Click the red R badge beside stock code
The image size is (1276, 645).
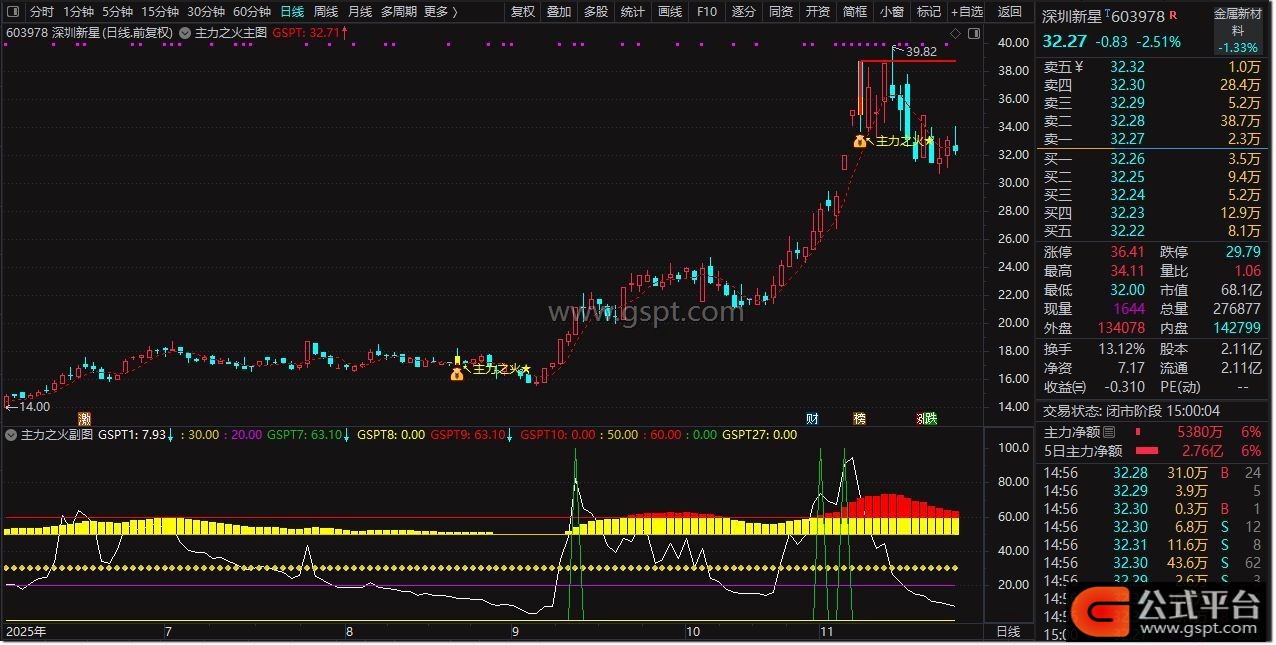[x=1173, y=16]
